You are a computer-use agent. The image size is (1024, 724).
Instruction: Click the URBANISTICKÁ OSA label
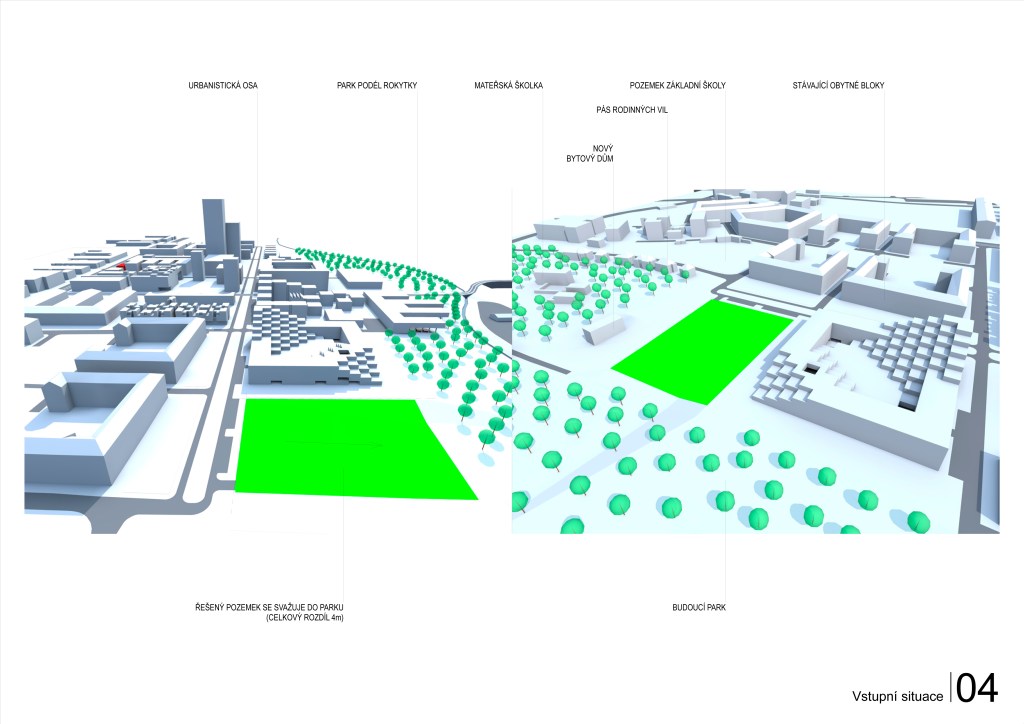223,86
